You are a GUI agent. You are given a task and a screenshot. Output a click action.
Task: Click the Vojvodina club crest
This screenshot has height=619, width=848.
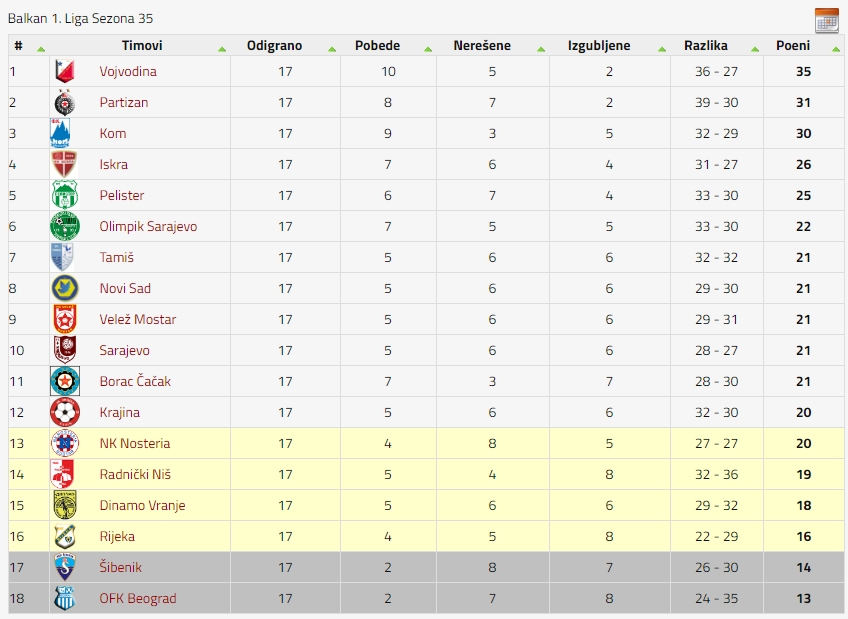click(x=64, y=71)
